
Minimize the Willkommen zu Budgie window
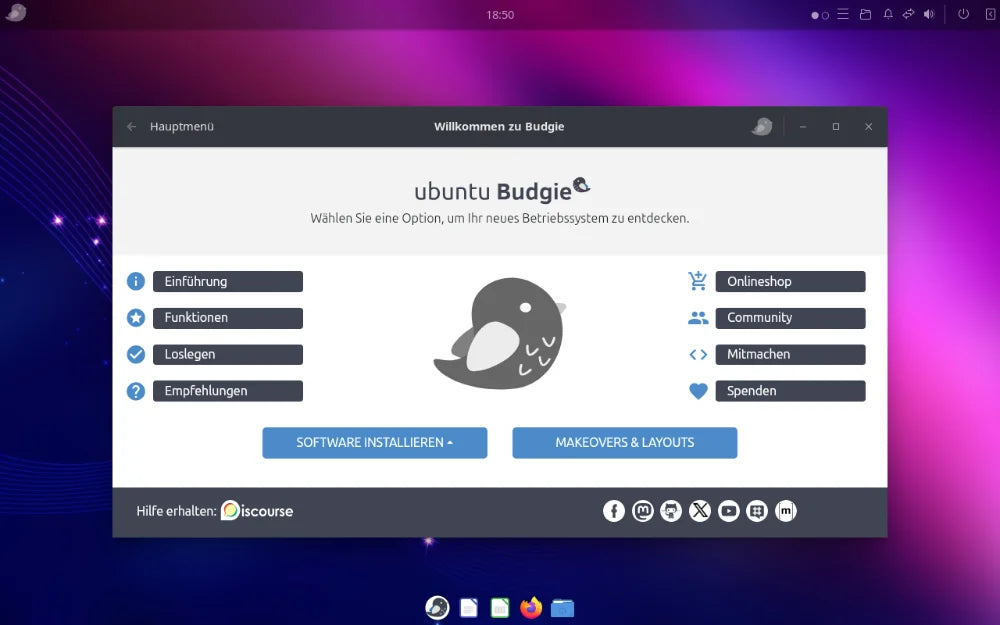click(x=803, y=127)
